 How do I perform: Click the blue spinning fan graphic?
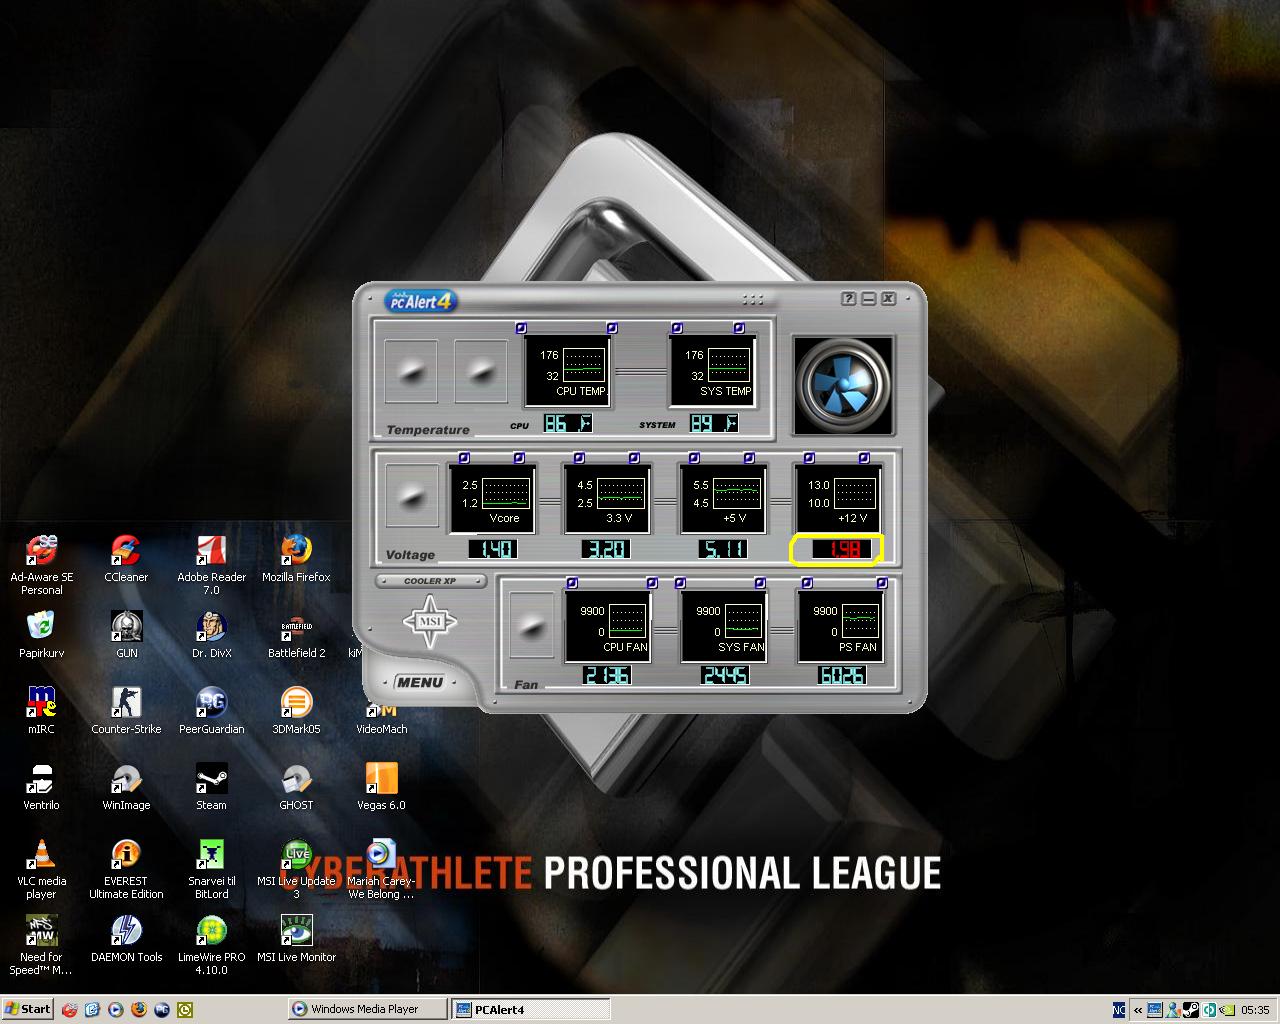point(843,383)
